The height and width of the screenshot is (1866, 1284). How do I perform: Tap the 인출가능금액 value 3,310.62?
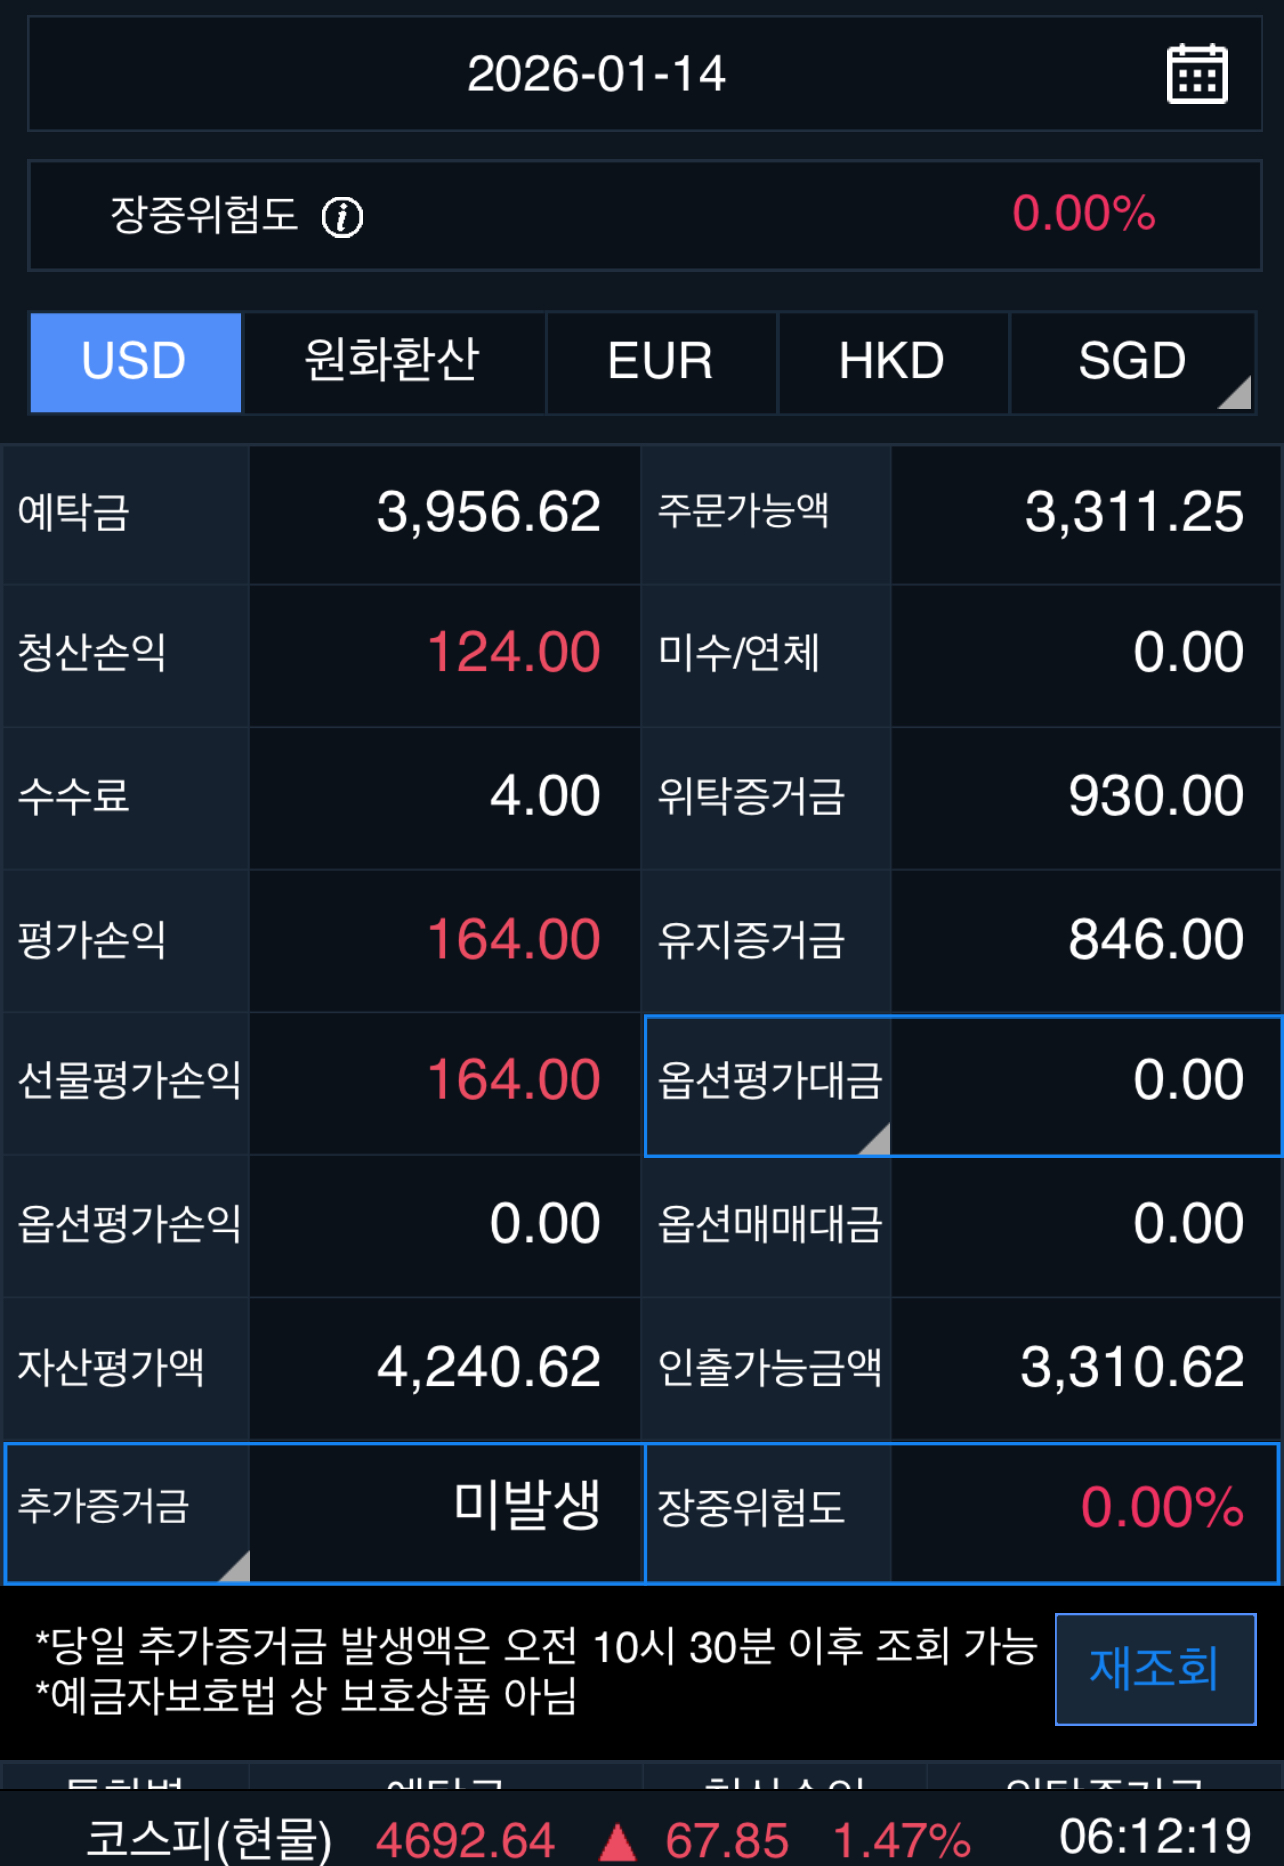[1132, 1367]
